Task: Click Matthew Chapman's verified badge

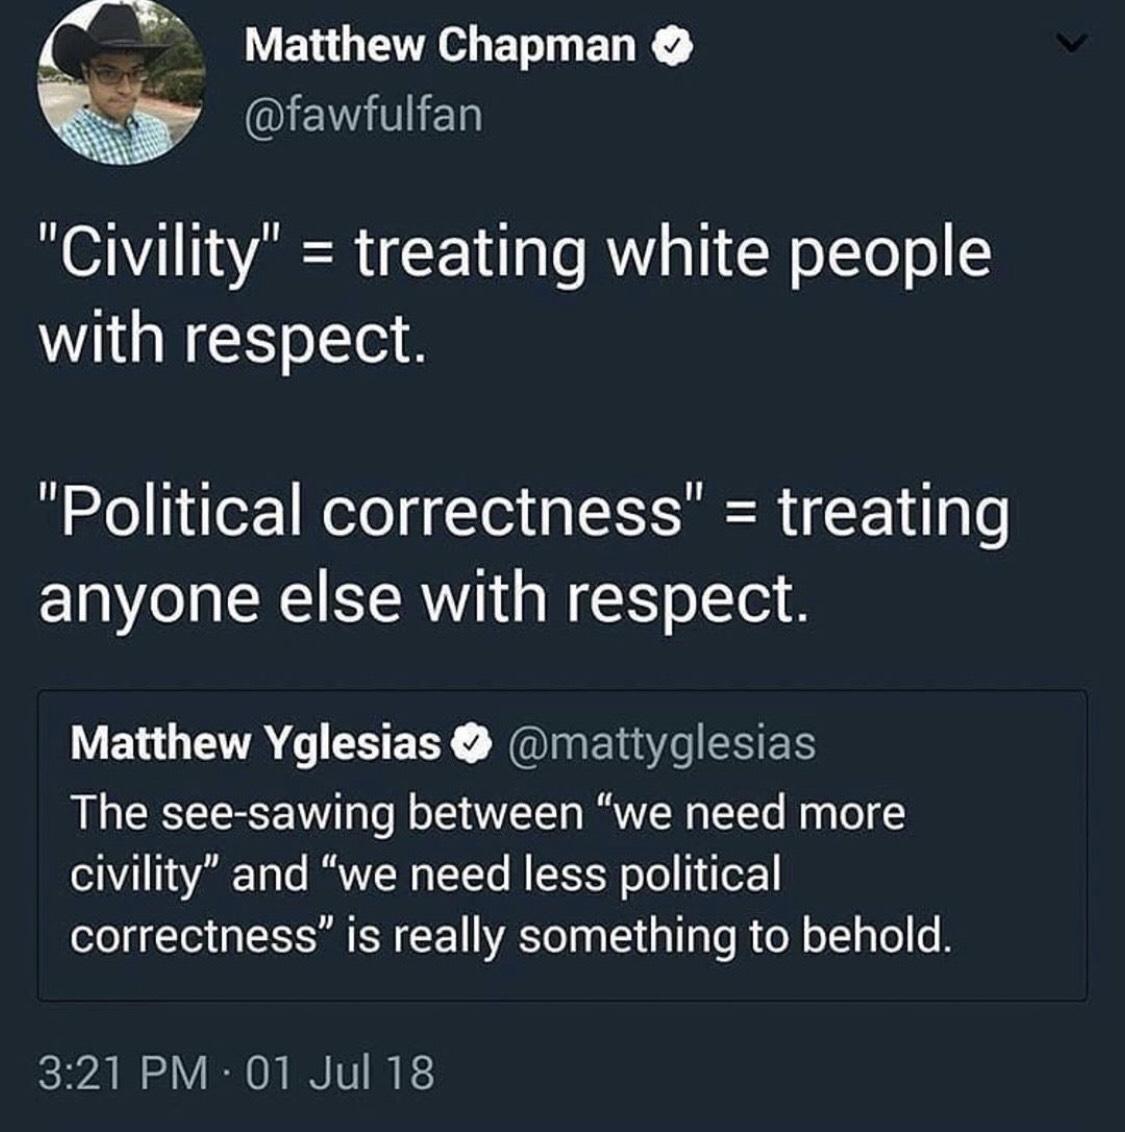Action: click(x=670, y=45)
